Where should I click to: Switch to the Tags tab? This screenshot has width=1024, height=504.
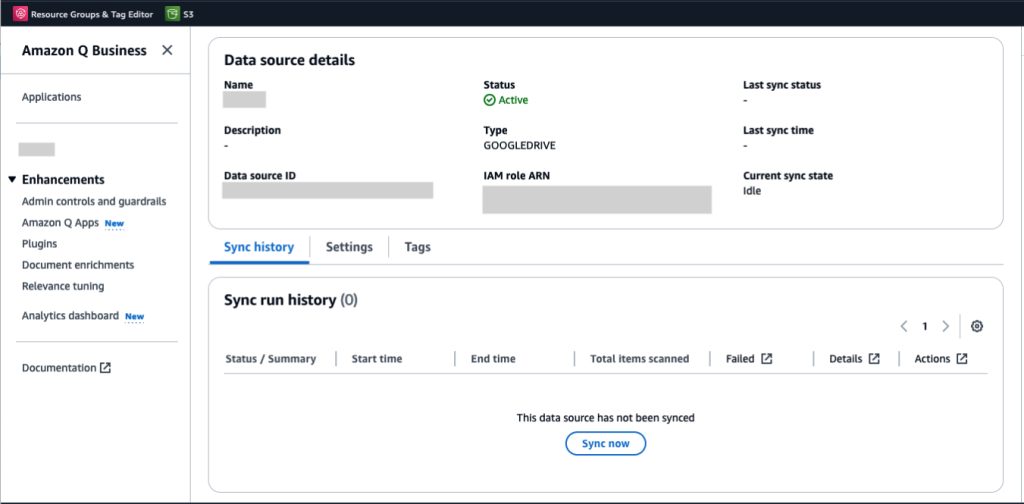click(417, 247)
